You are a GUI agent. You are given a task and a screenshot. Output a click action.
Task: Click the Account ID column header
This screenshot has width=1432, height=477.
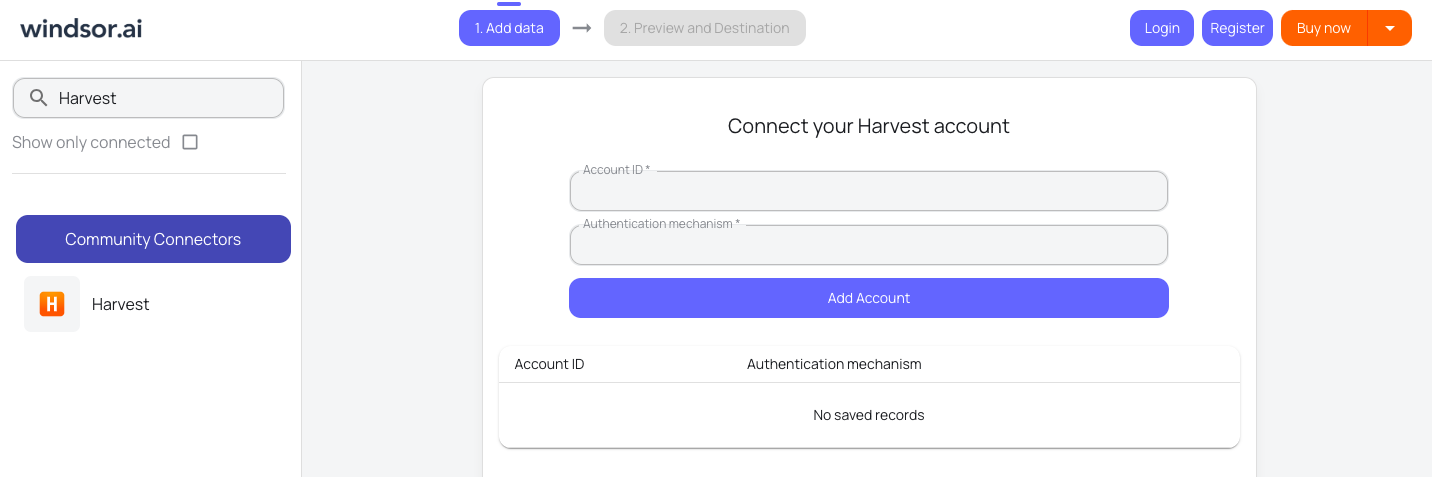(549, 364)
